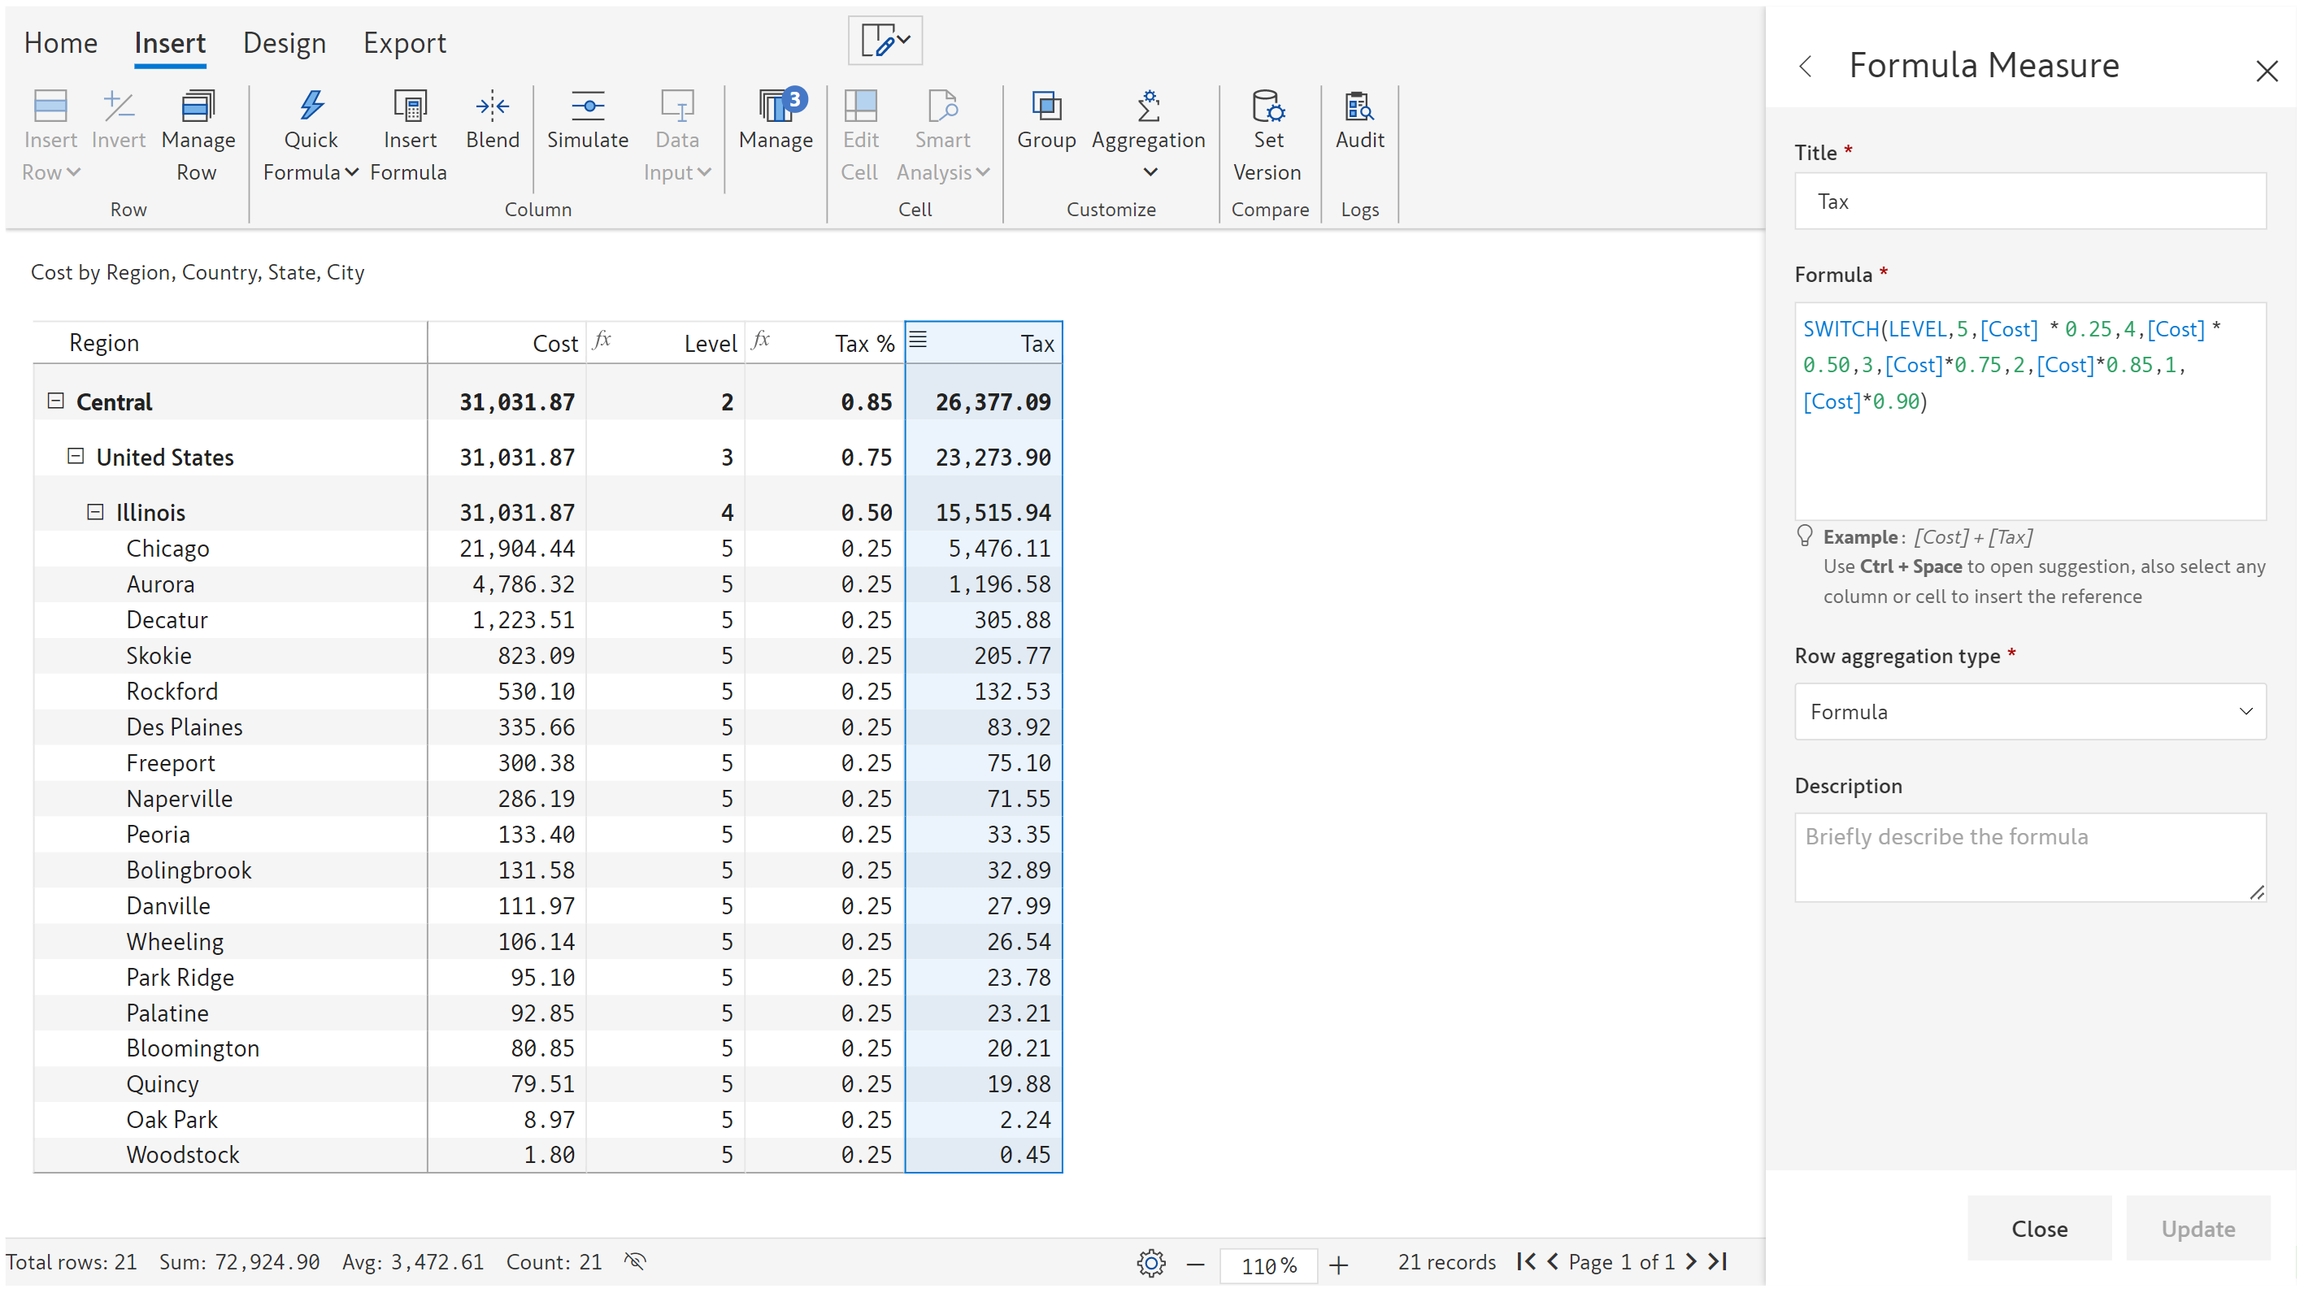The width and height of the screenshot is (2304, 1293).
Task: Click the zoom in plus button
Action: 1338,1265
